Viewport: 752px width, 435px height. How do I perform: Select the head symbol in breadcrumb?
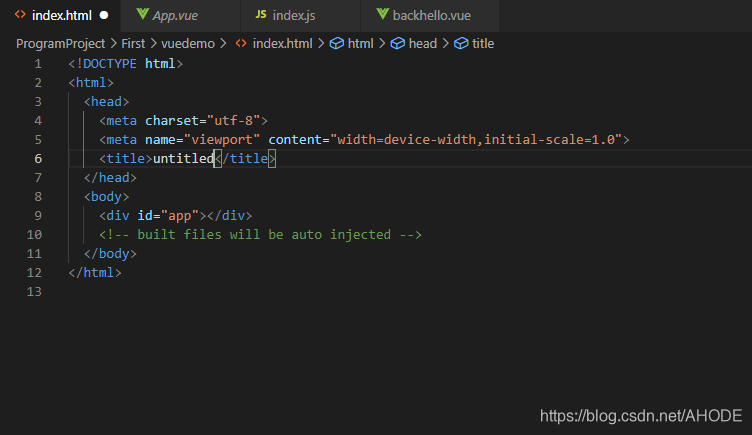point(423,44)
